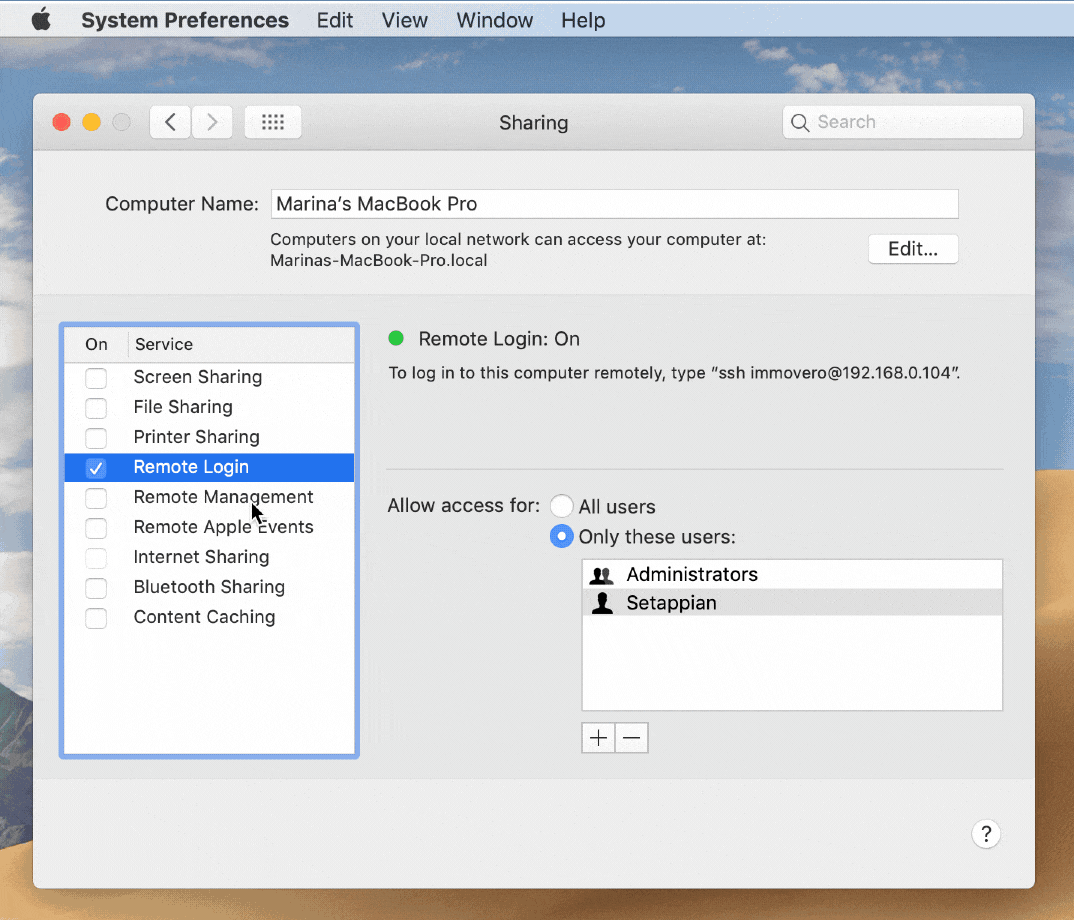This screenshot has height=920, width=1074.
Task: Click the Edit... hostname button
Action: [x=912, y=249]
